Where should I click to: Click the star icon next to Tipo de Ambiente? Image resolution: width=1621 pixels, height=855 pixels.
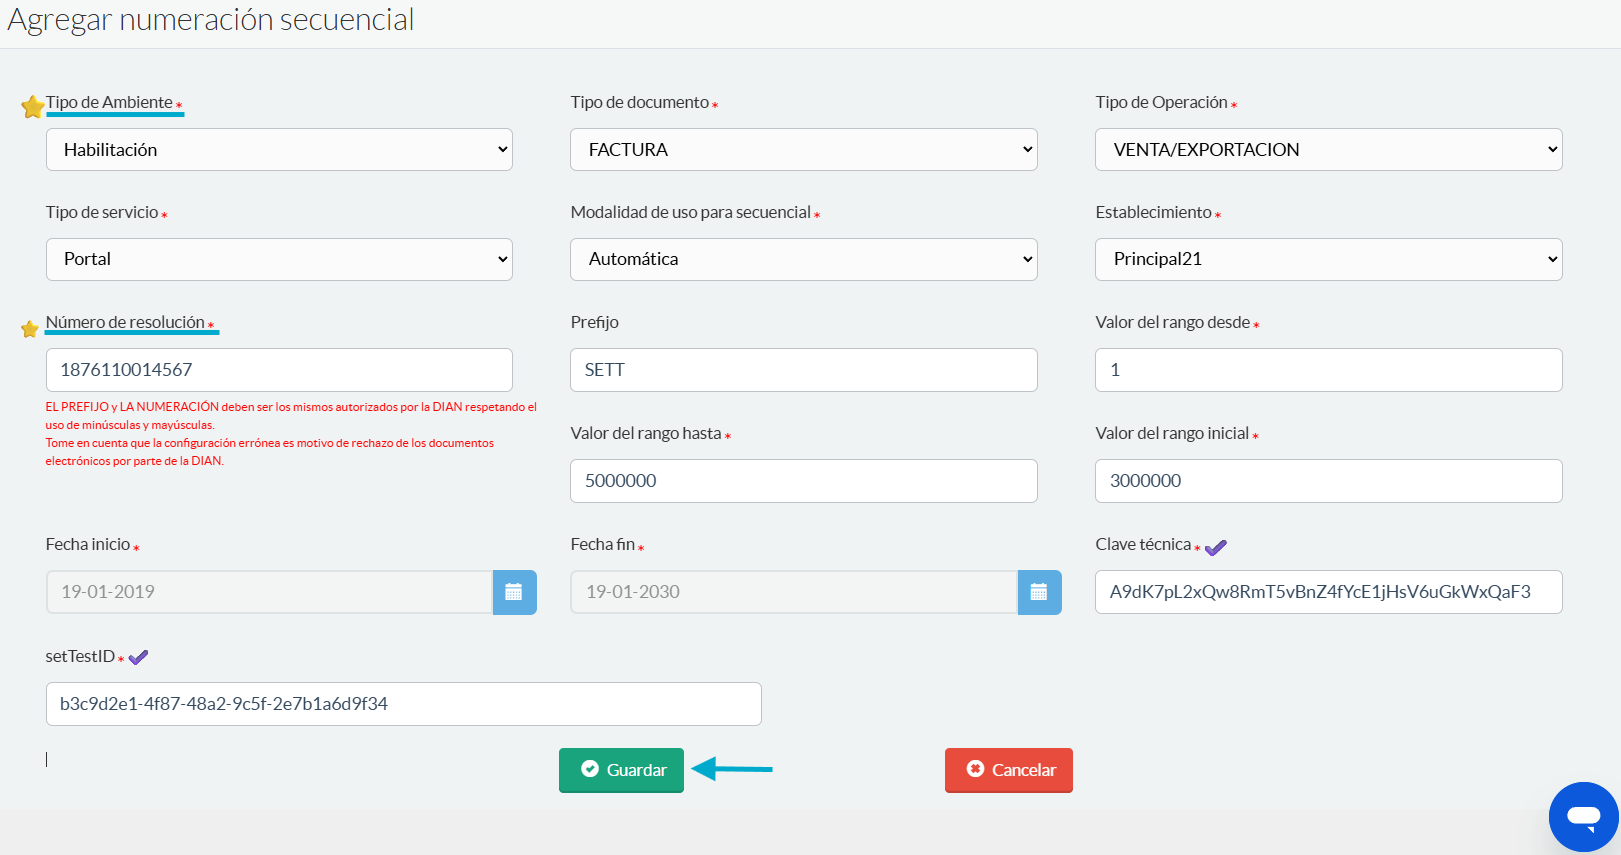32,106
